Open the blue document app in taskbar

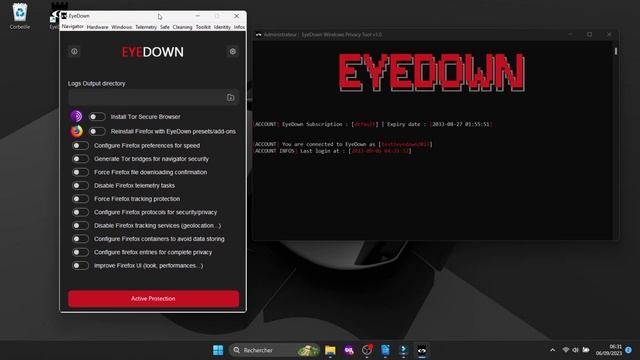point(385,350)
